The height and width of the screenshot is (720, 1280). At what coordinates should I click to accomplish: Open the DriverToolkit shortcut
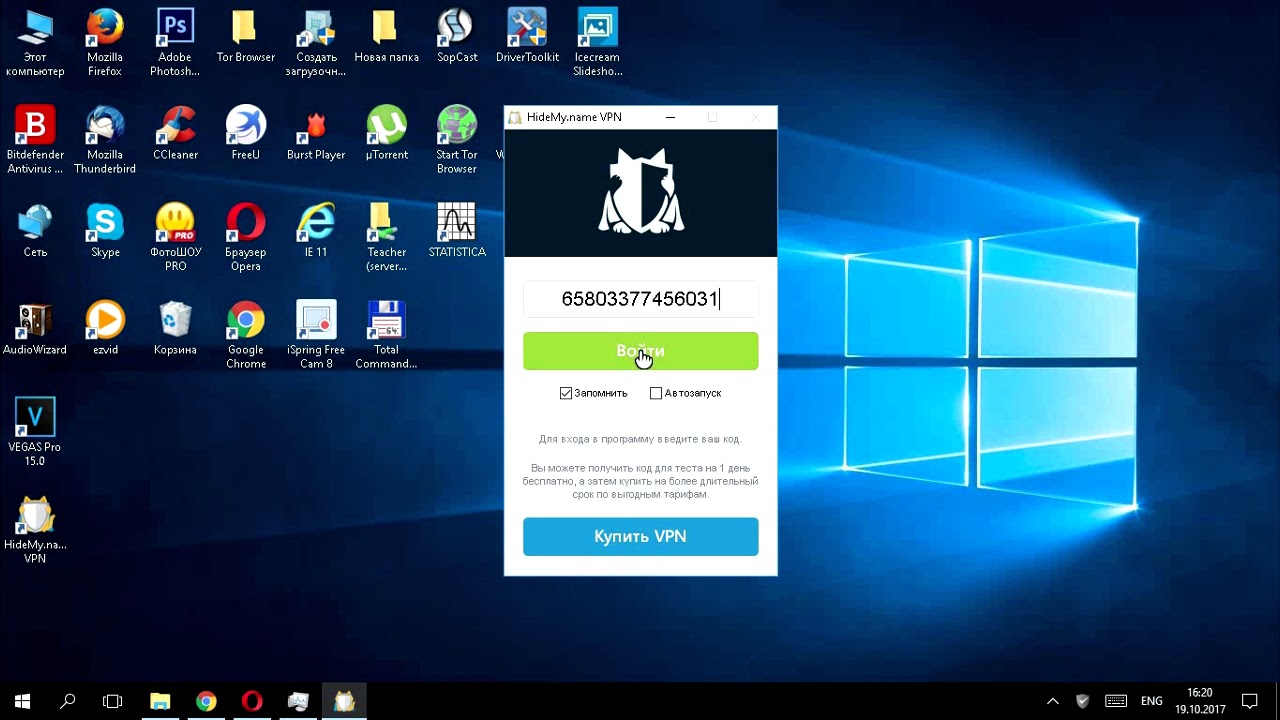pyautogui.click(x=527, y=36)
